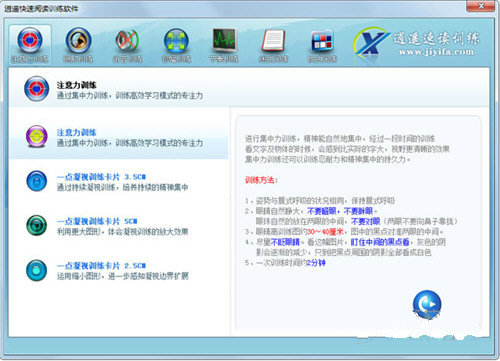Image resolution: width=500 pixels, height=361 pixels.
Task: Click the cyan icon for 一点凝视训练卡片 2.5CM
Action: click(37, 270)
